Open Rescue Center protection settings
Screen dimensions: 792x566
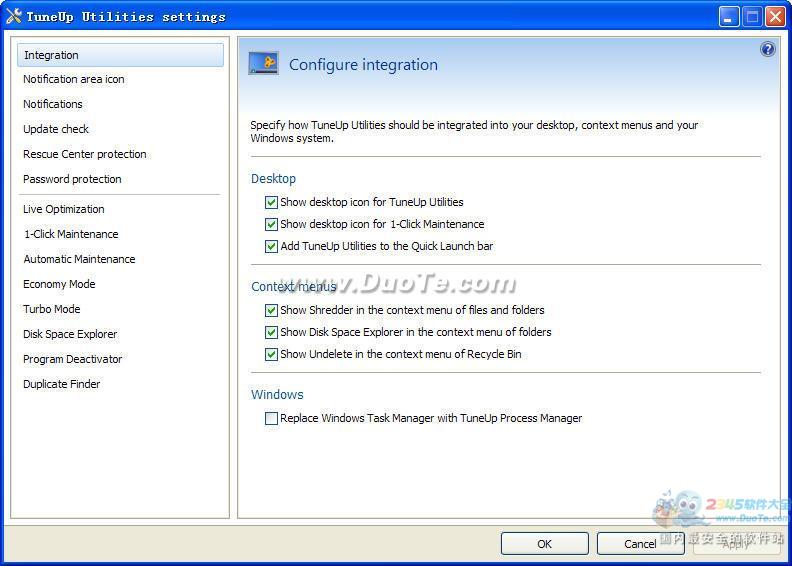pyautogui.click(x=85, y=154)
